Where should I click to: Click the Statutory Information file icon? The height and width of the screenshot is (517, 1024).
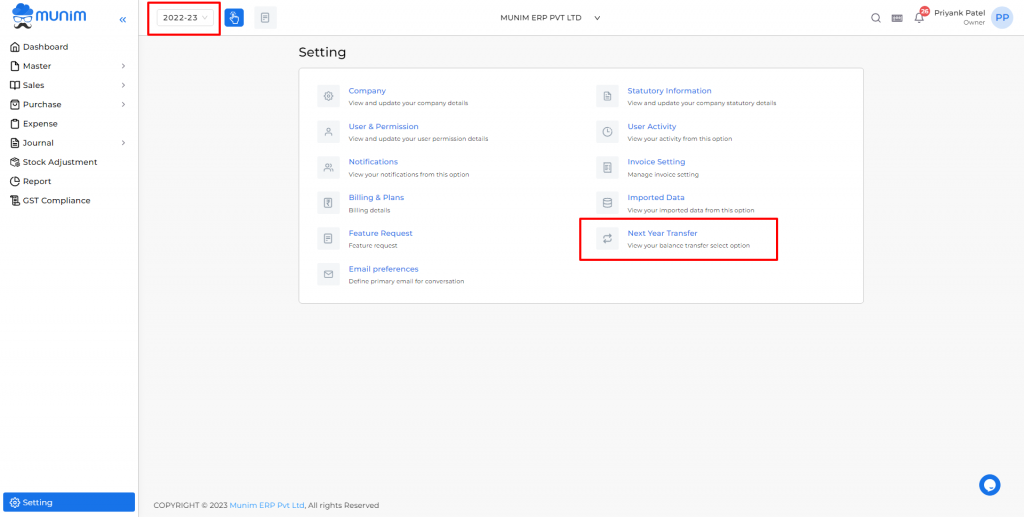(x=607, y=96)
